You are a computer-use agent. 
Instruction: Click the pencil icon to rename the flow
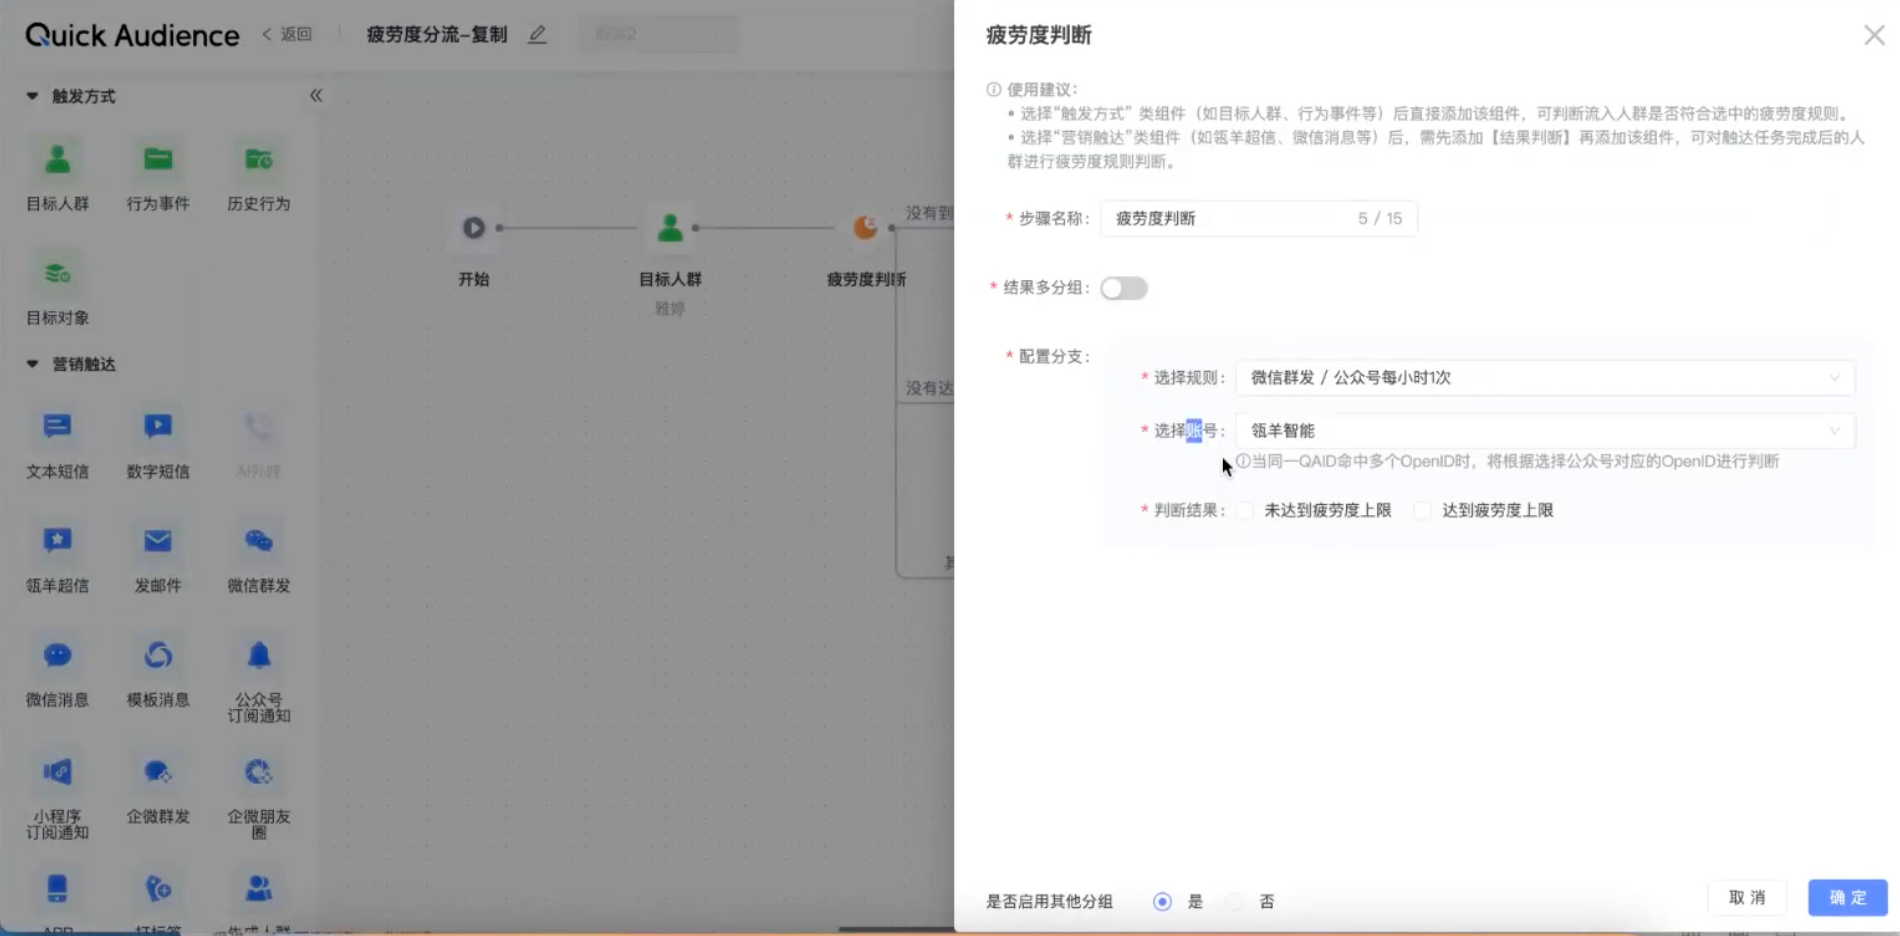point(537,34)
